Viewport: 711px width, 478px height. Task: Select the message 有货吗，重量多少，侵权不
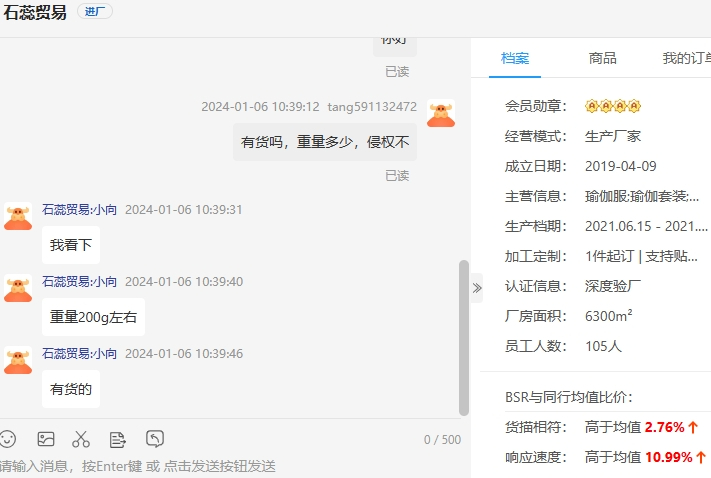pyautogui.click(x=325, y=142)
